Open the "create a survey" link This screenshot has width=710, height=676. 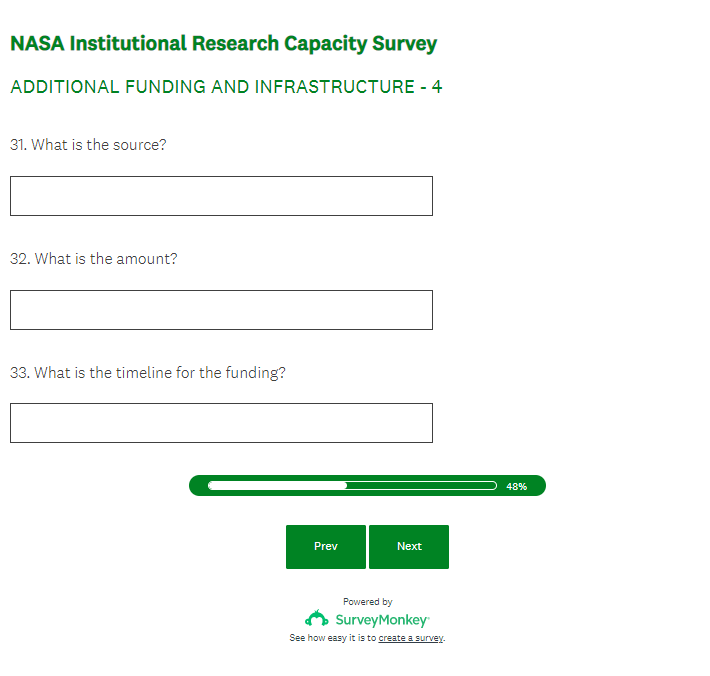pos(411,638)
